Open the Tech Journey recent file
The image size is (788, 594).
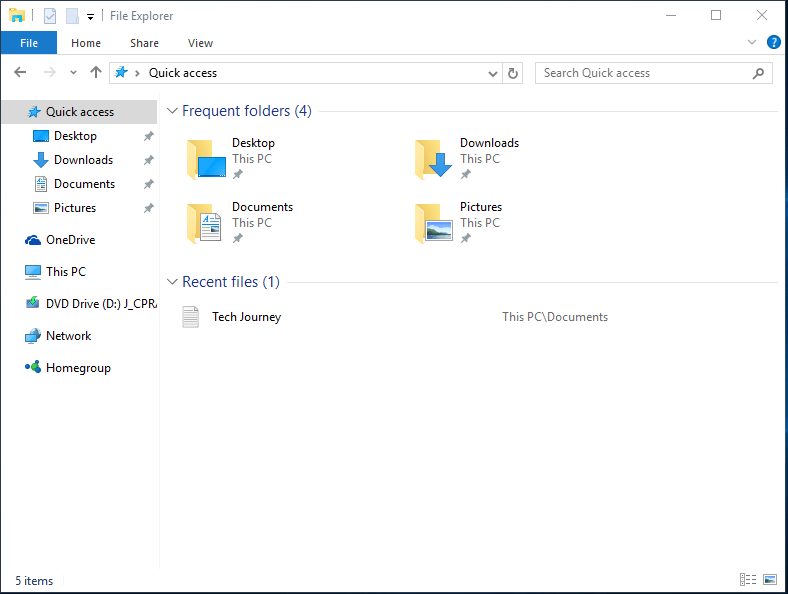[x=246, y=317]
